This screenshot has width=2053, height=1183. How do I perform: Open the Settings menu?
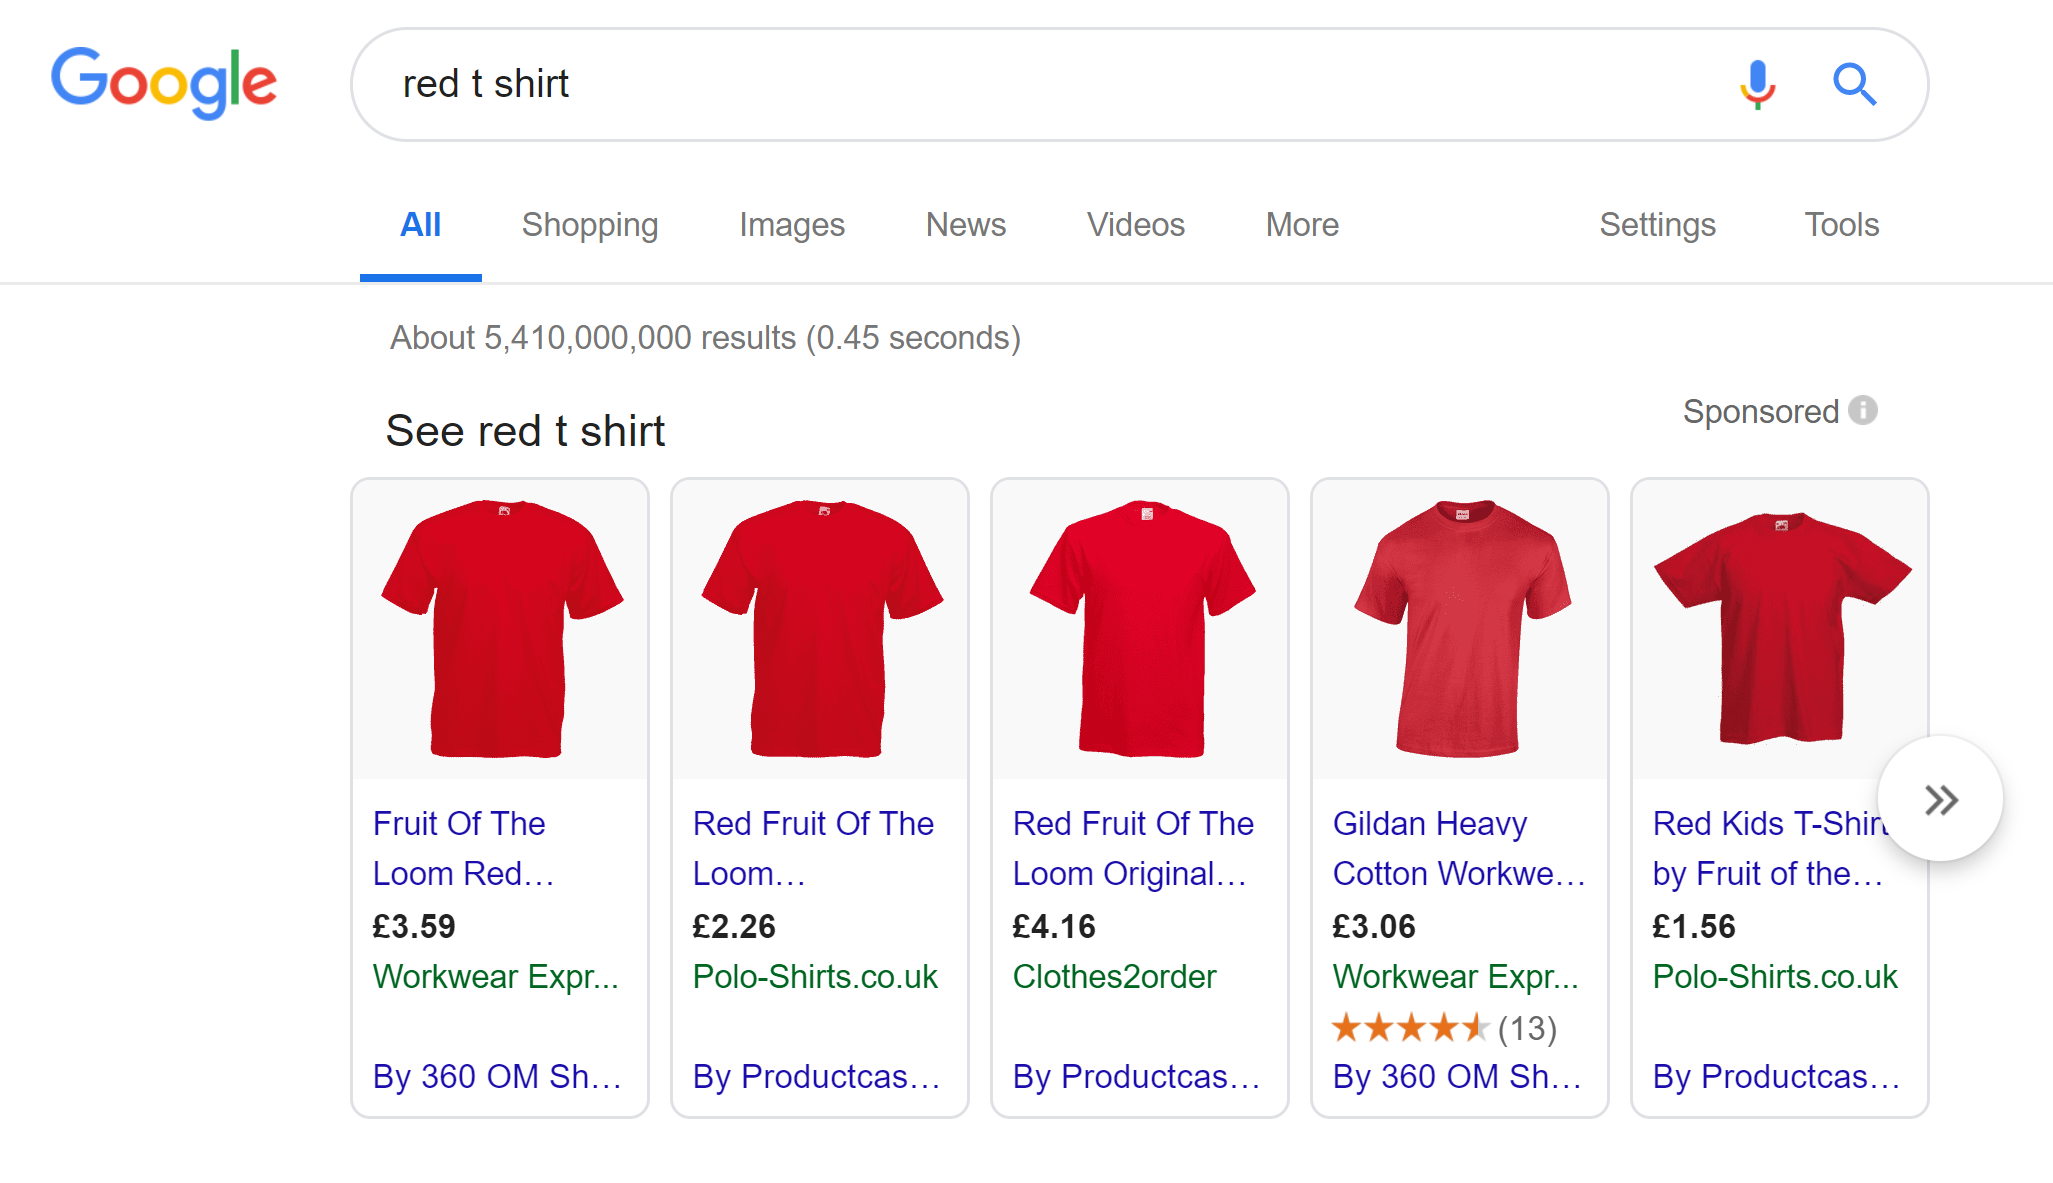[x=1657, y=225]
